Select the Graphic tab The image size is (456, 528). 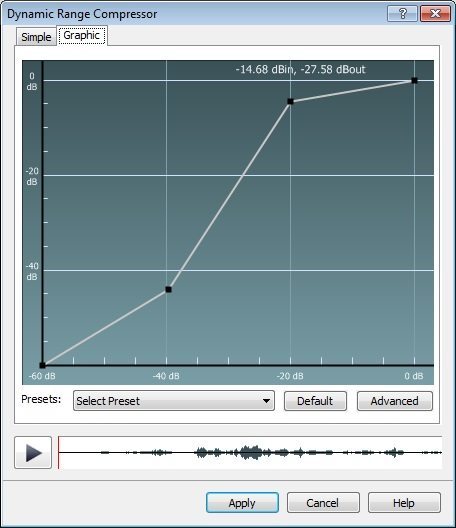(82, 35)
